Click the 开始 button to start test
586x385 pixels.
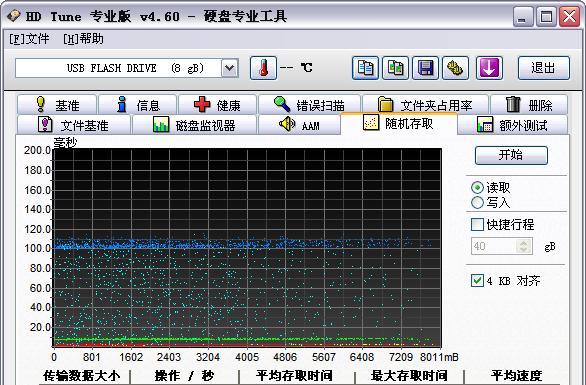(511, 155)
